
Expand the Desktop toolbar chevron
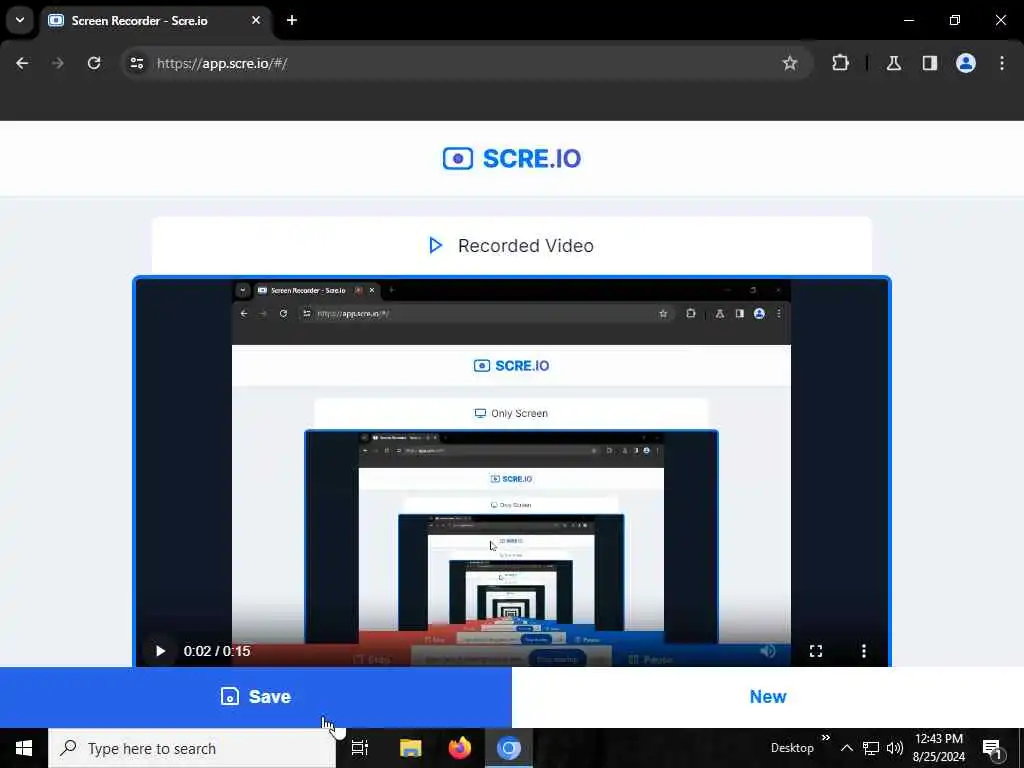point(826,737)
